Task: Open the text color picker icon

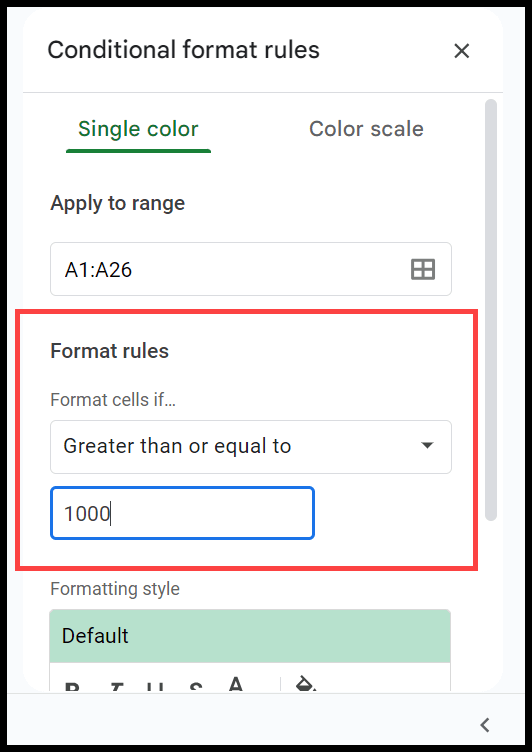Action: [235, 684]
